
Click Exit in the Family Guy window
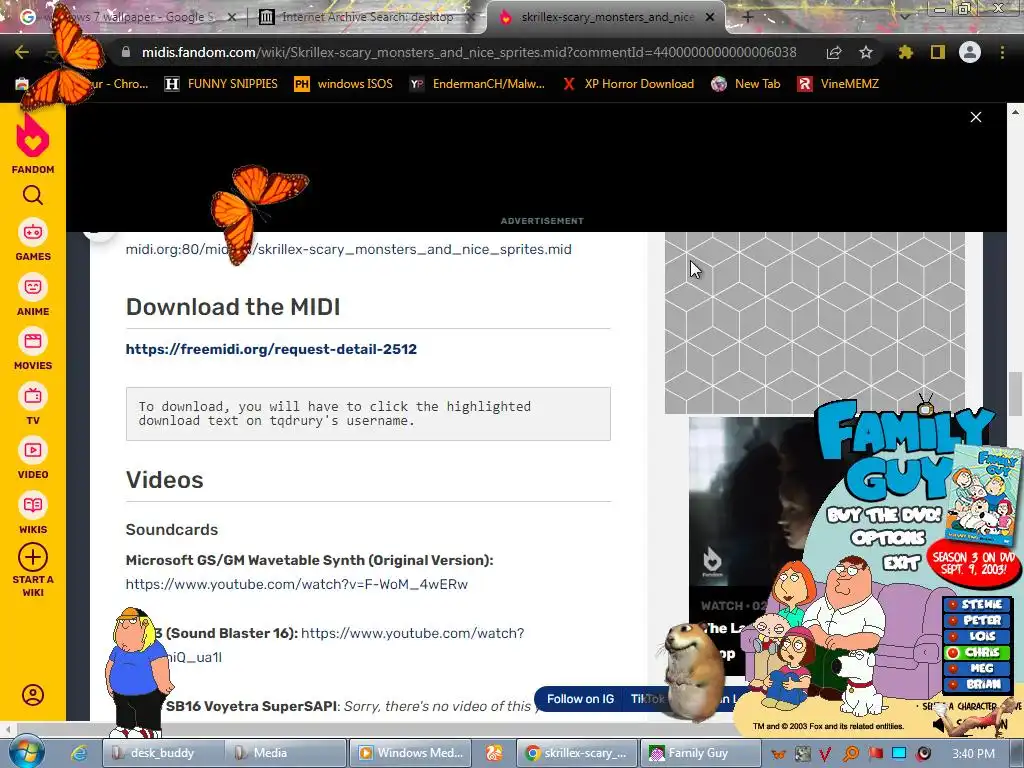902,562
